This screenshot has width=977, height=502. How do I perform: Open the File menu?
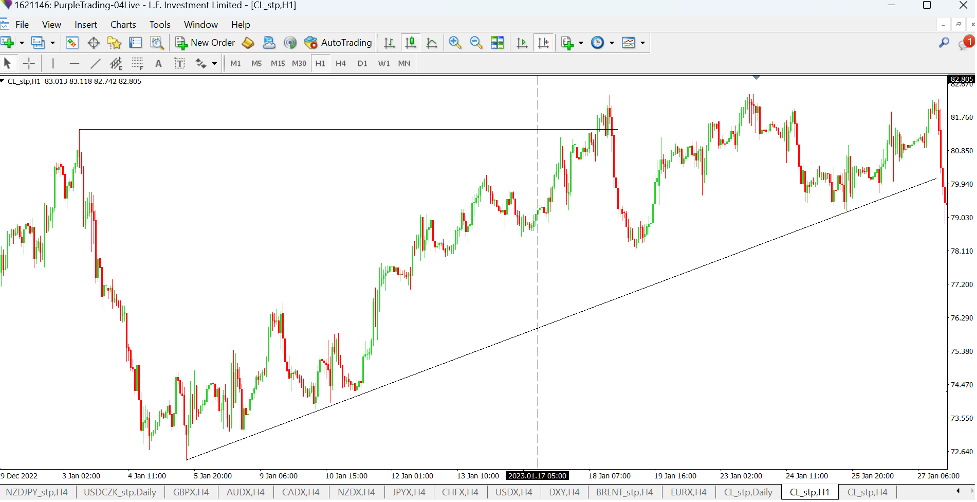pyautogui.click(x=22, y=25)
